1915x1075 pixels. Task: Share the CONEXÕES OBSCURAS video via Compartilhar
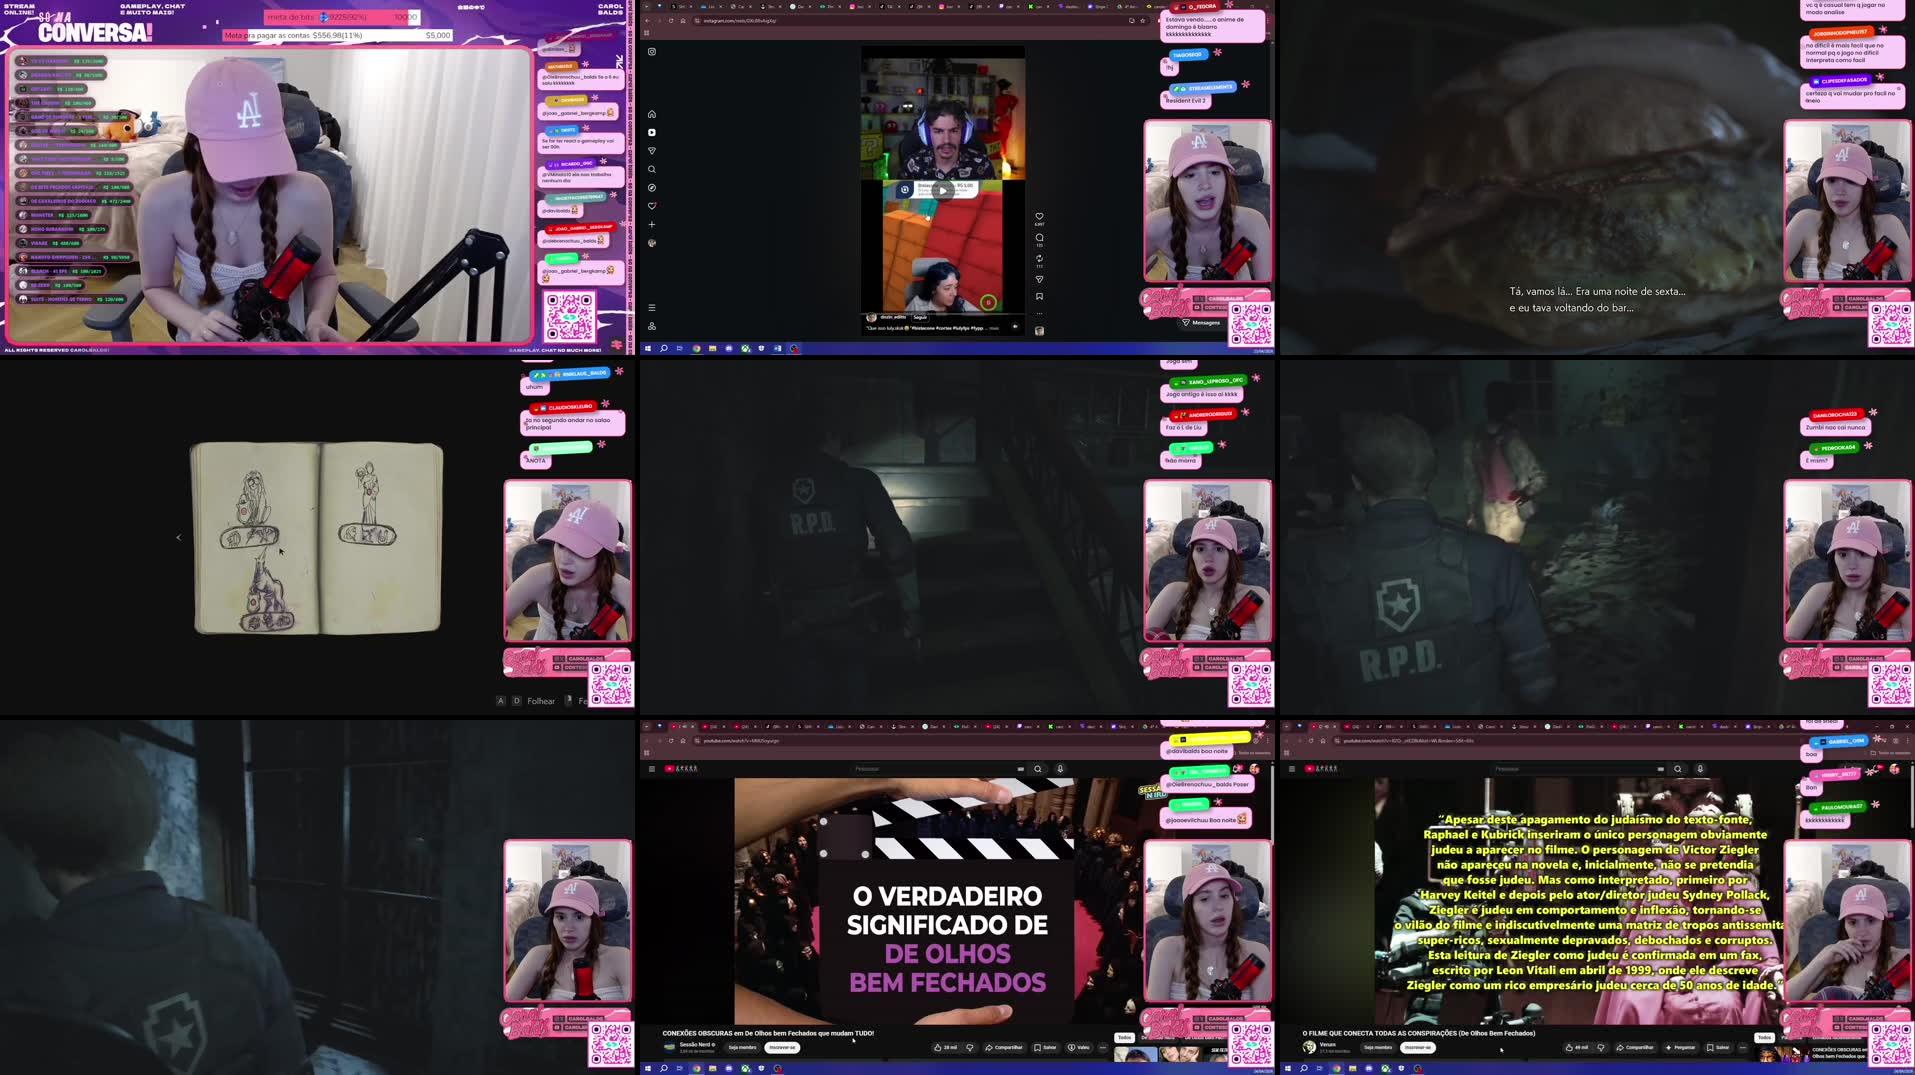[x=1004, y=1047]
